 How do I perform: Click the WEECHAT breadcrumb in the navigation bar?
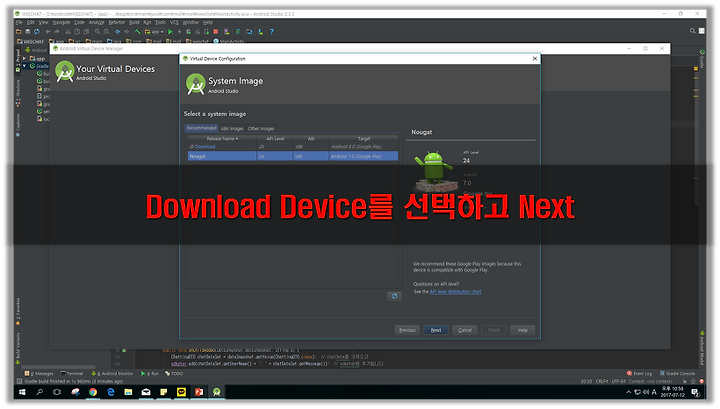pos(30,41)
